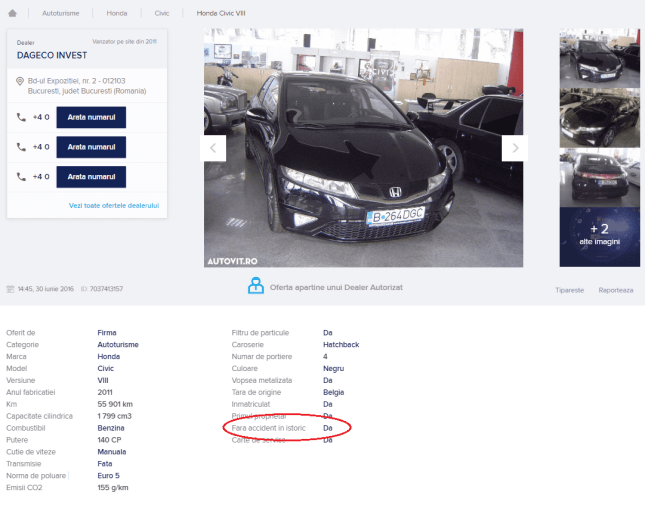Screen dimensions: 645x508
Task: Open the main Honda Civic photo
Action: pyautogui.click(x=364, y=148)
